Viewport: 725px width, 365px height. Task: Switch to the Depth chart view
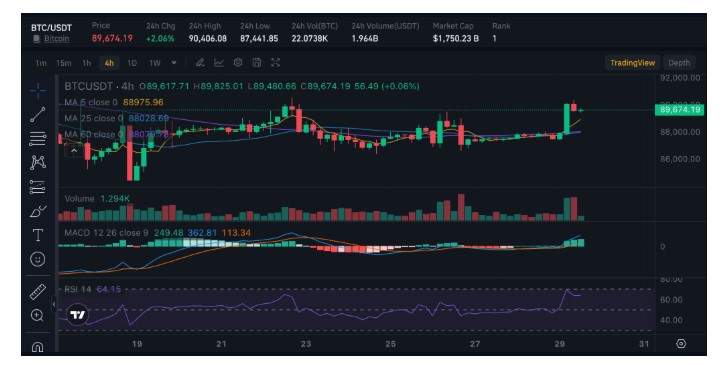coord(679,63)
